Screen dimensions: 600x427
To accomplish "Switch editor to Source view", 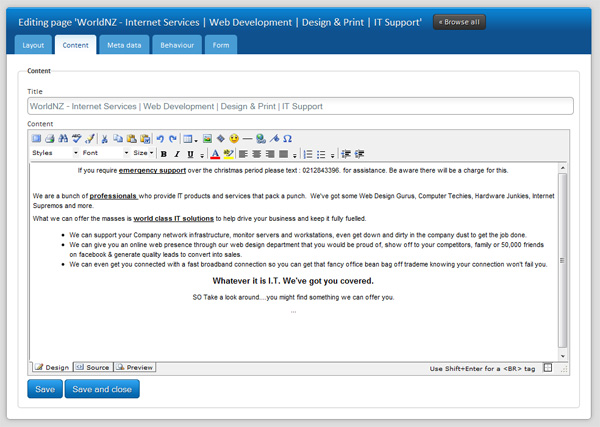I will coord(93,367).
